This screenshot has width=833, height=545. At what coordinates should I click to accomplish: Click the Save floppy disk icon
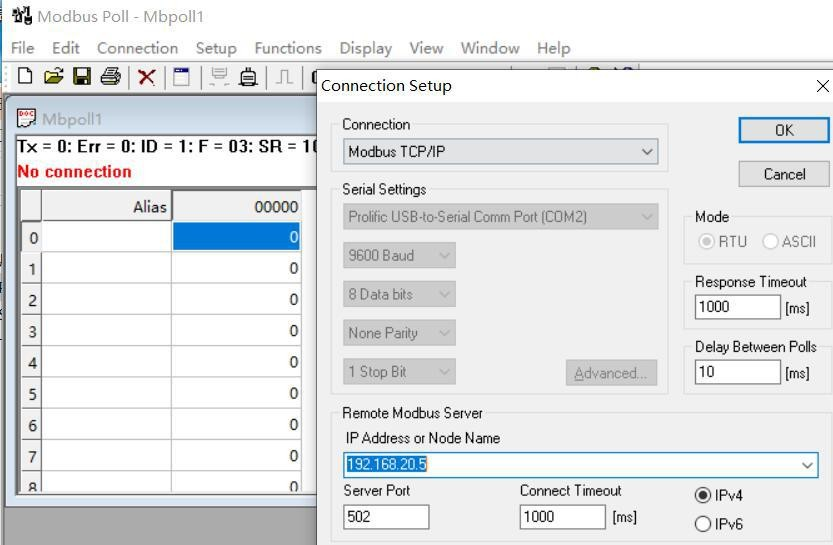(x=82, y=76)
